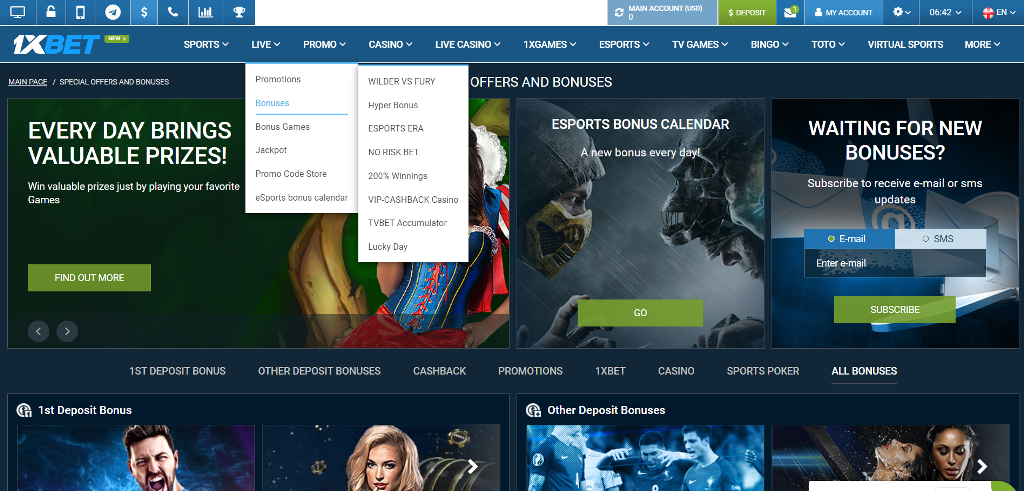Image resolution: width=1024 pixels, height=491 pixels.
Task: Click the arrow on the rightmost bonus card
Action: (982, 466)
